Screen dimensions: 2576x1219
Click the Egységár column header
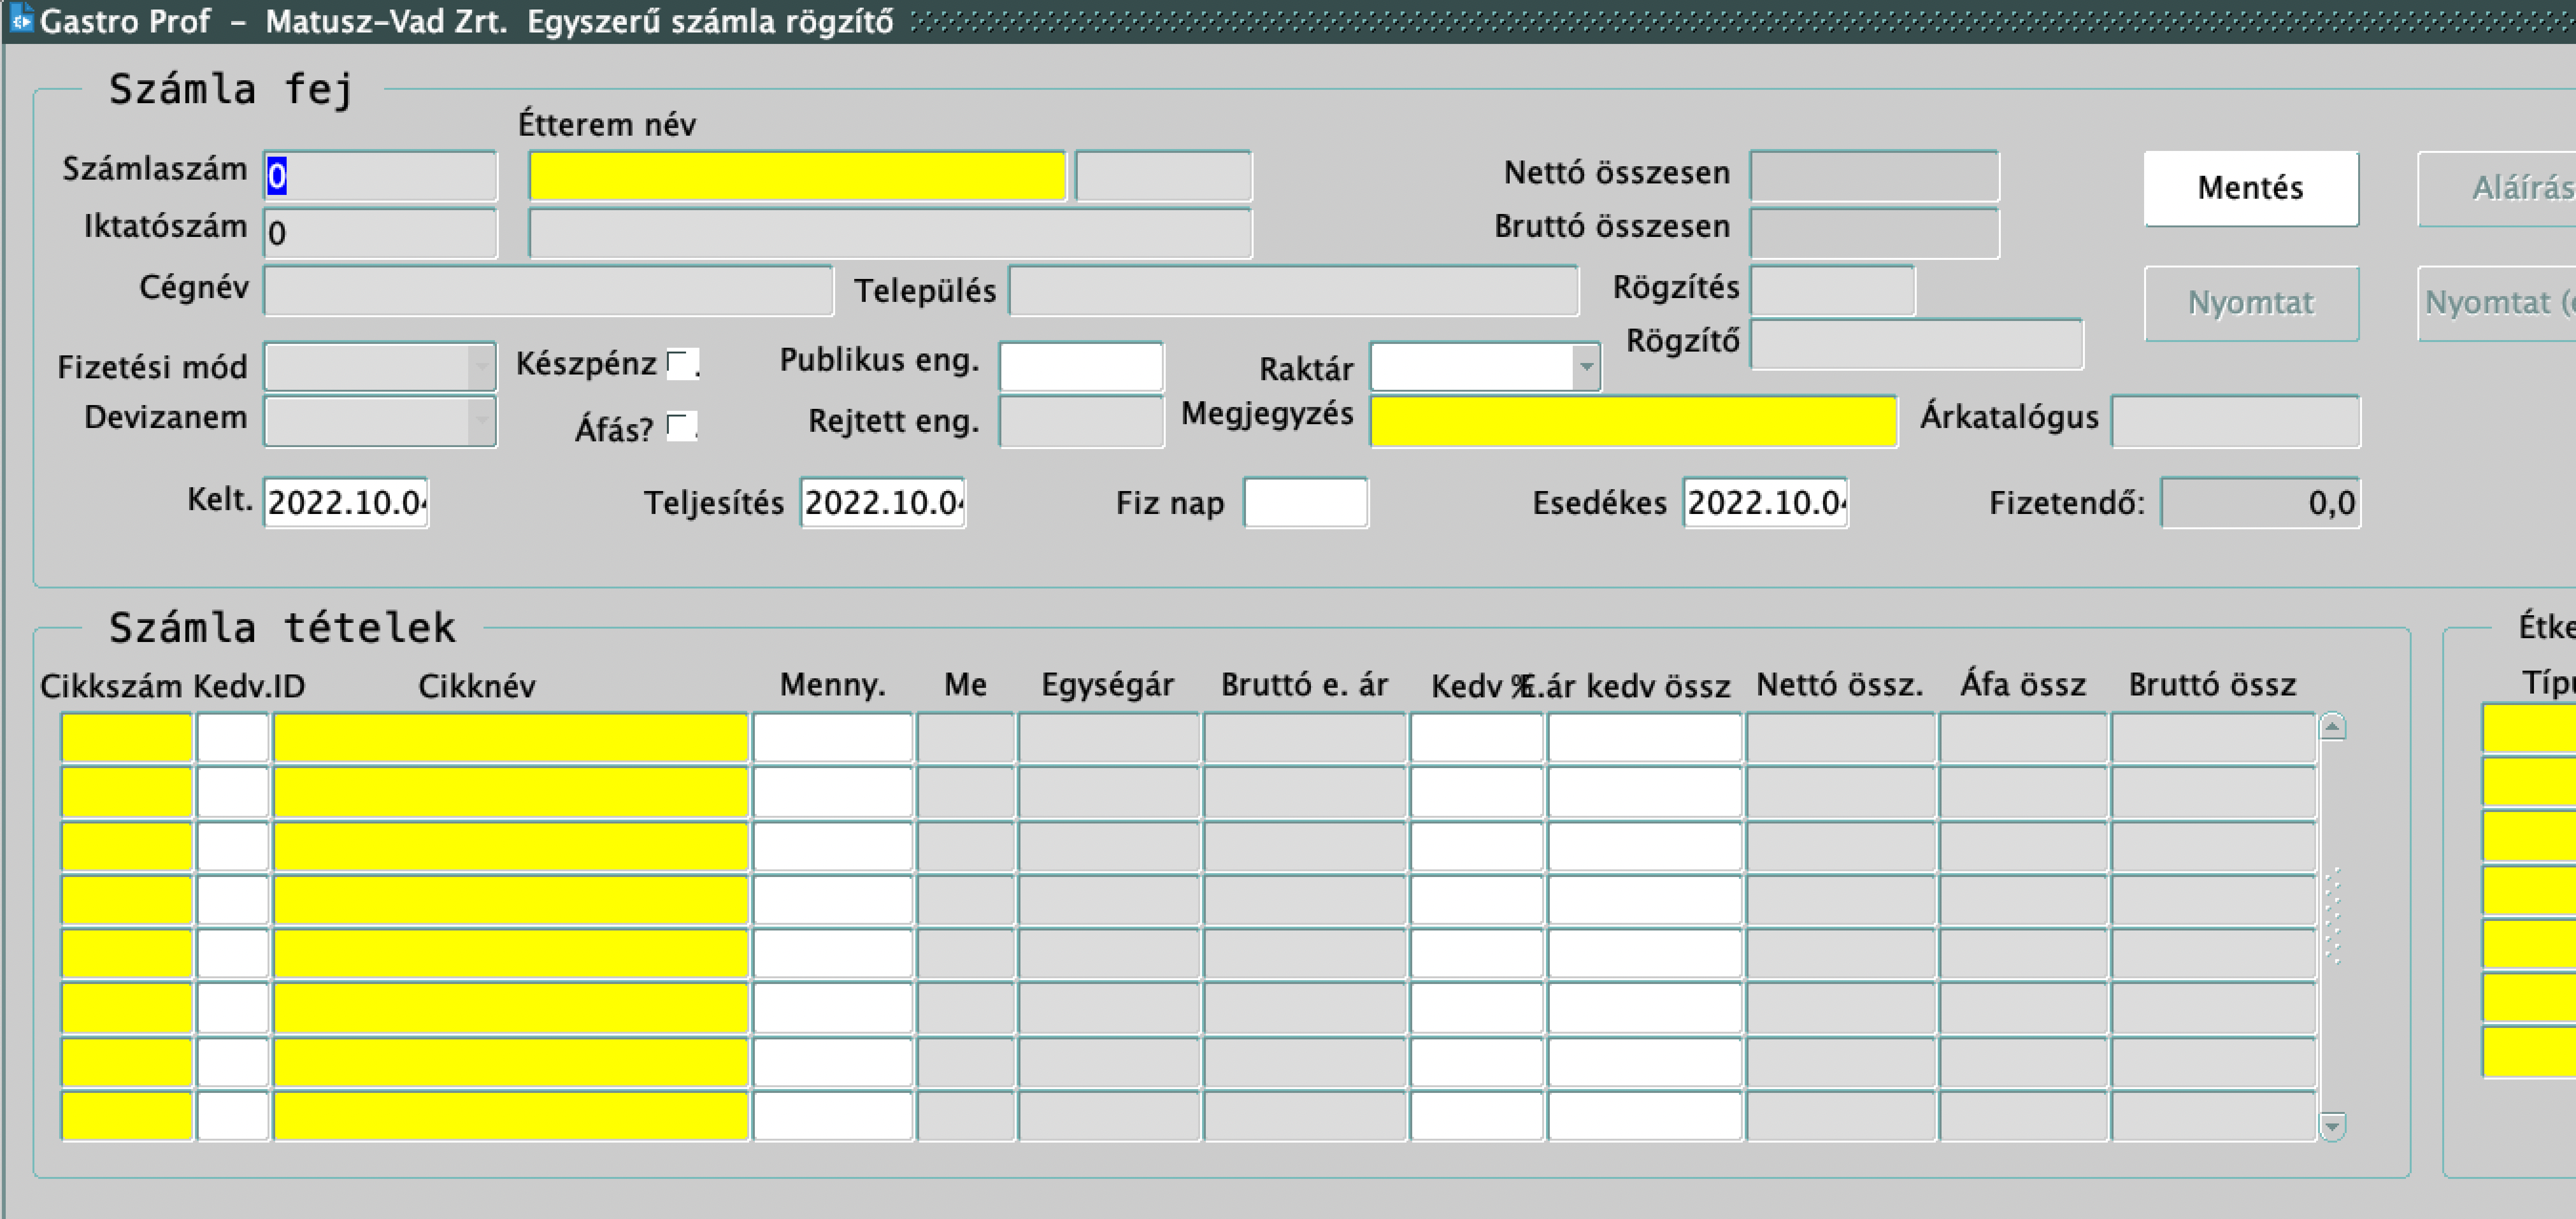pyautogui.click(x=1107, y=686)
